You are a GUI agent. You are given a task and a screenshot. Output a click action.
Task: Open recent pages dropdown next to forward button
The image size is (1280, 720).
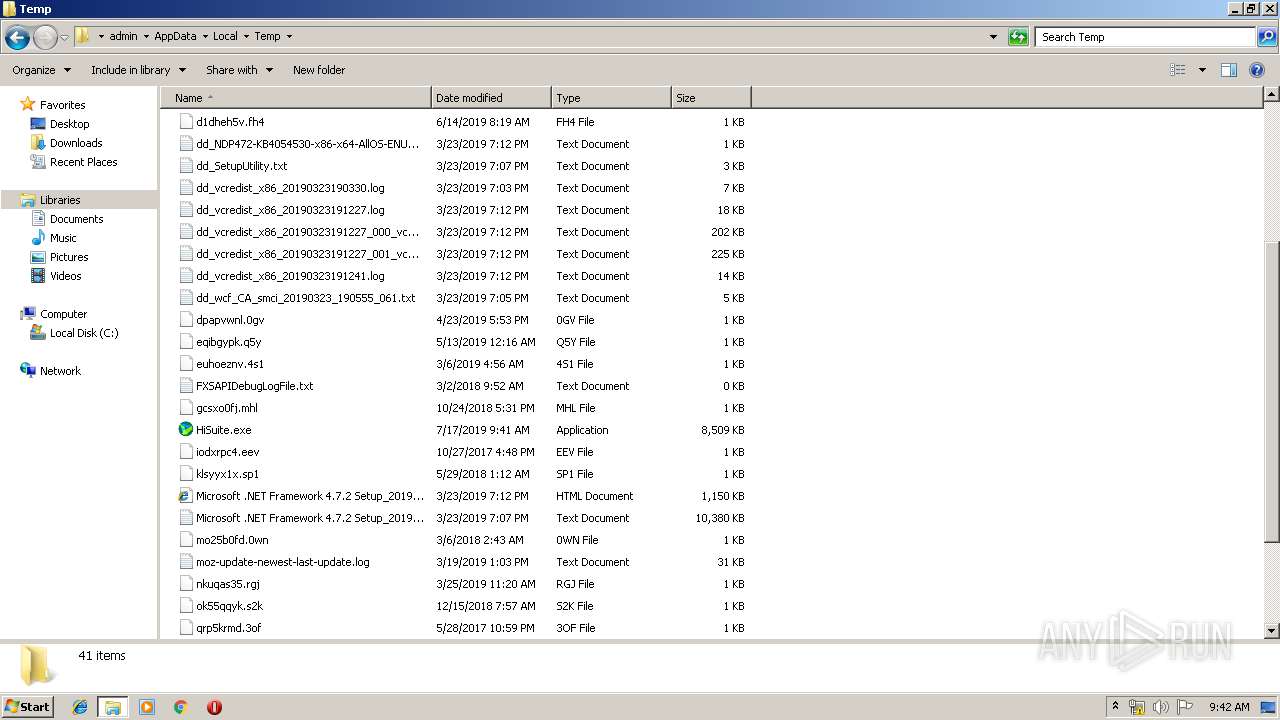[64, 38]
